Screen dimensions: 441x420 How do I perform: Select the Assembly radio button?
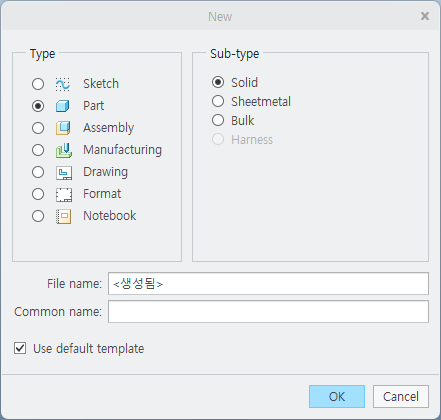tap(38, 128)
